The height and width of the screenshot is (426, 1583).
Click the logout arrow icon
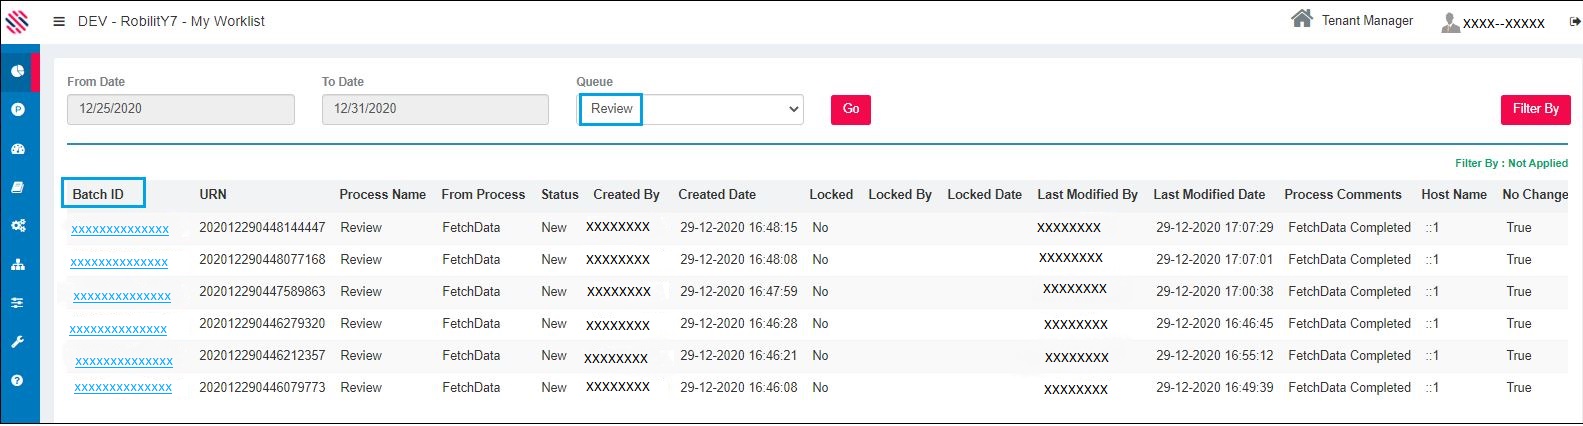pyautogui.click(x=1575, y=22)
